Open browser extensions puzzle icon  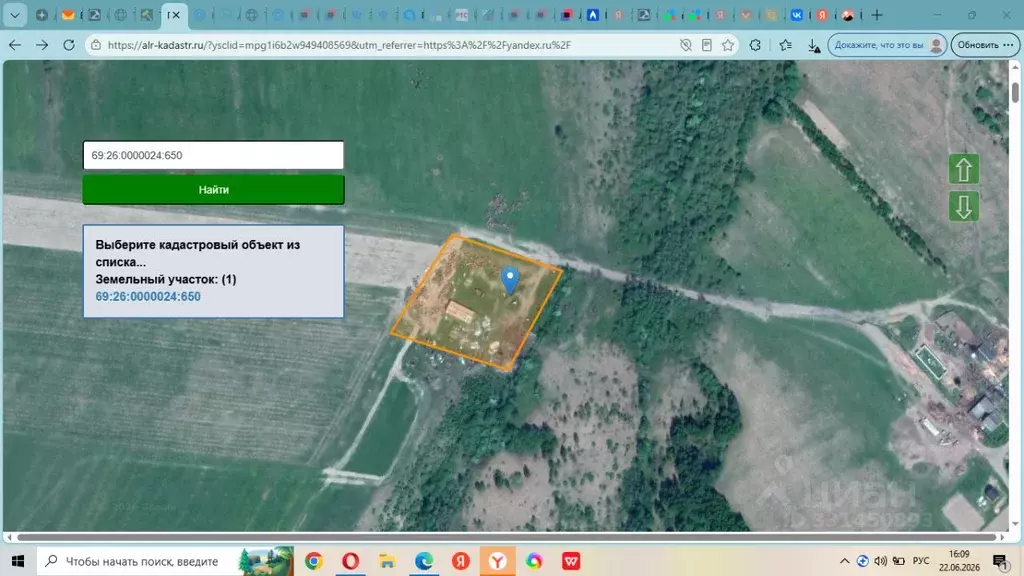(756, 45)
